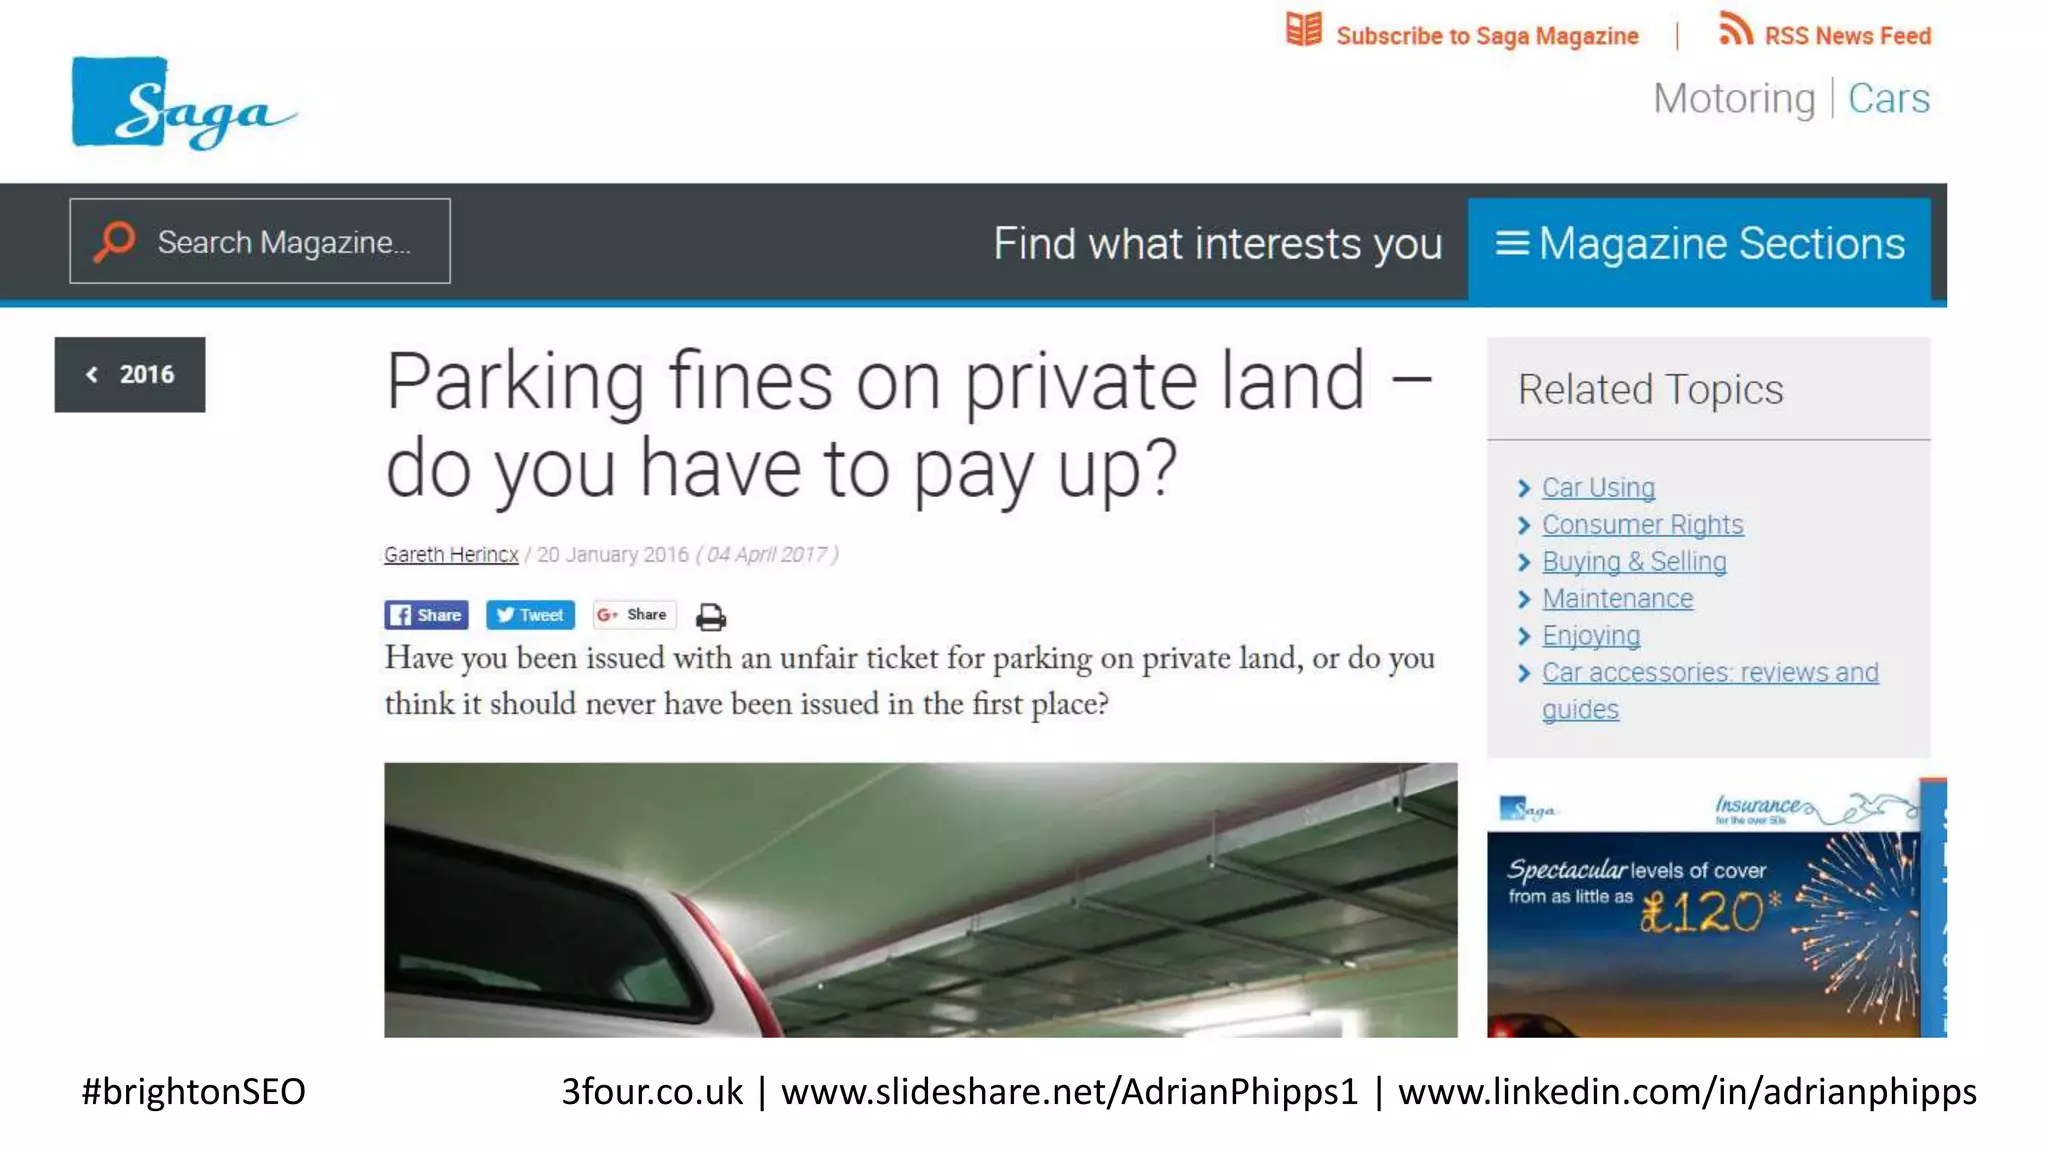Viewport: 2048px width, 1152px height.
Task: Share the article on Facebook
Action: (x=426, y=615)
